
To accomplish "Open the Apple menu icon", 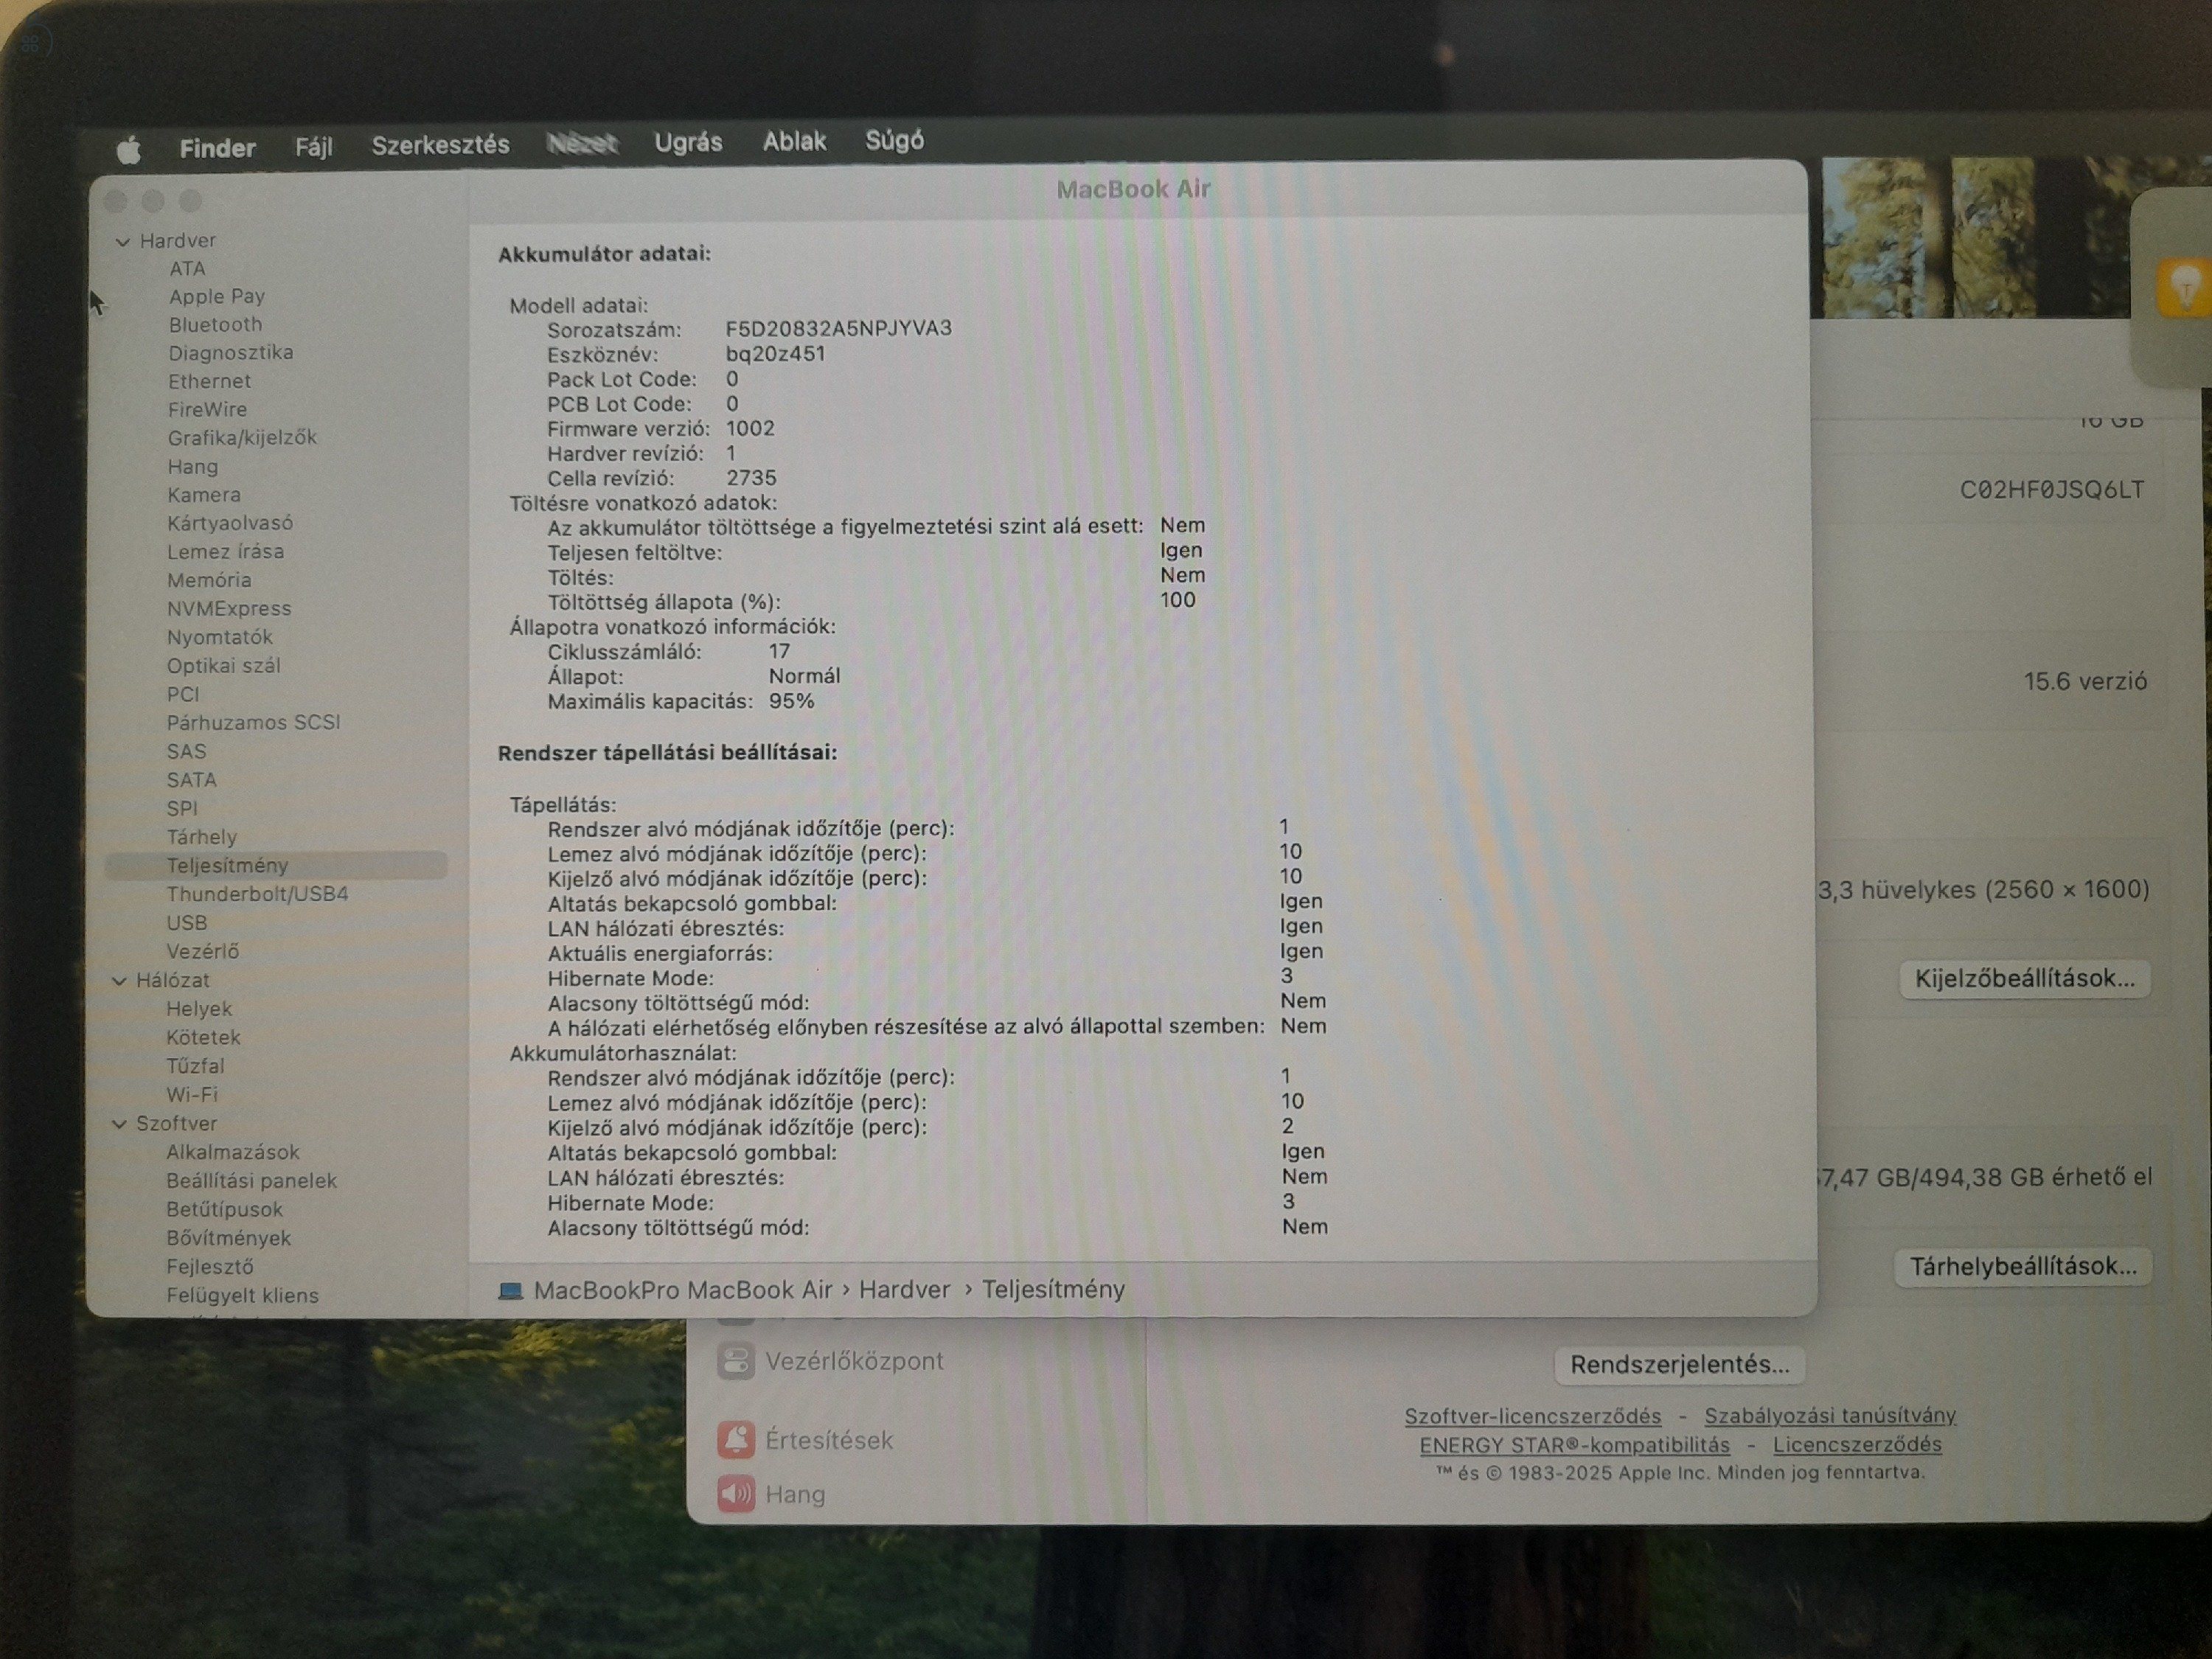I will pyautogui.click(x=128, y=150).
